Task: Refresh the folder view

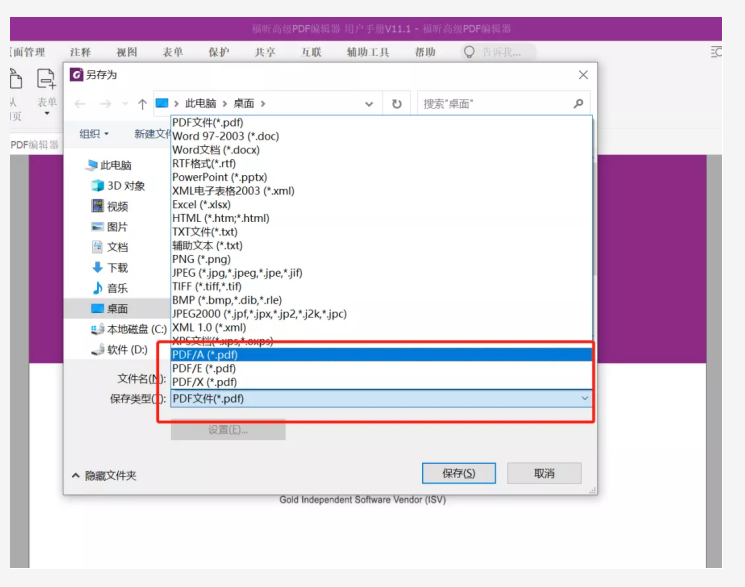Action: [x=397, y=104]
